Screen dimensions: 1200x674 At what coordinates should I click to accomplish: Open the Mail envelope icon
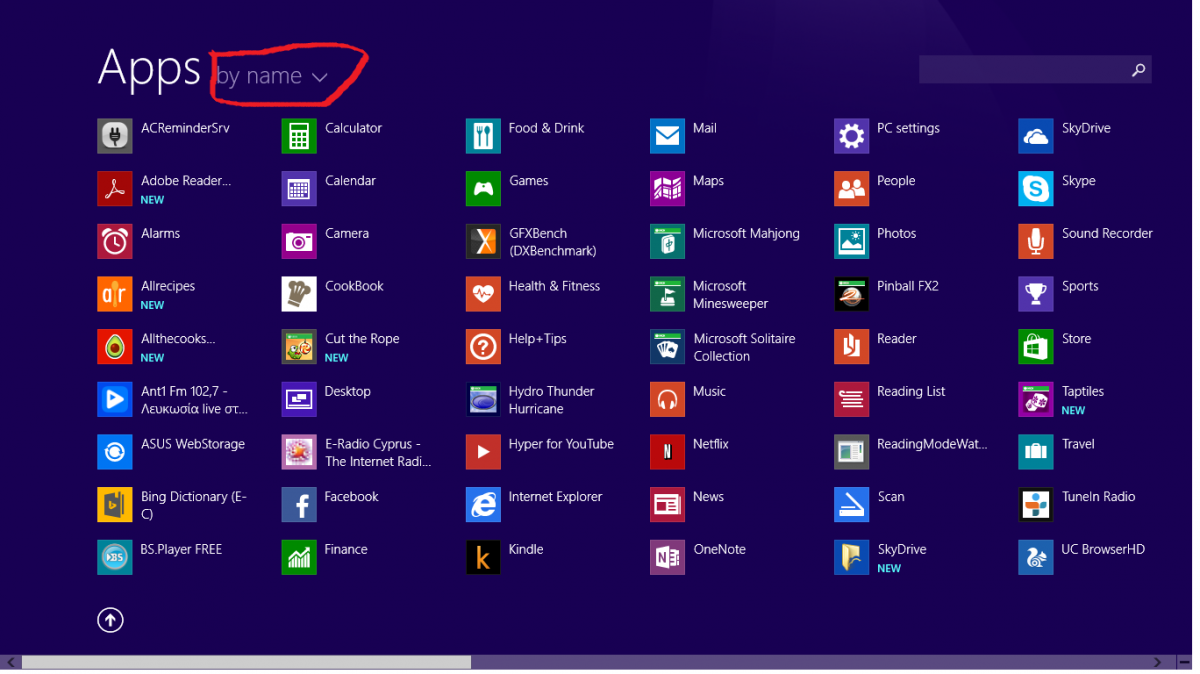coord(667,136)
